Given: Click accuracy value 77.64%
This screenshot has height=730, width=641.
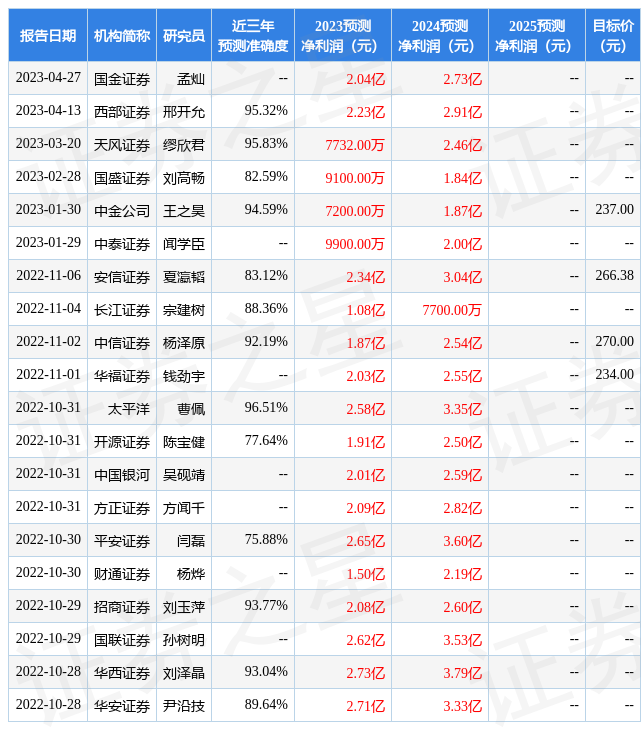Looking at the screenshot, I should click(266, 441).
